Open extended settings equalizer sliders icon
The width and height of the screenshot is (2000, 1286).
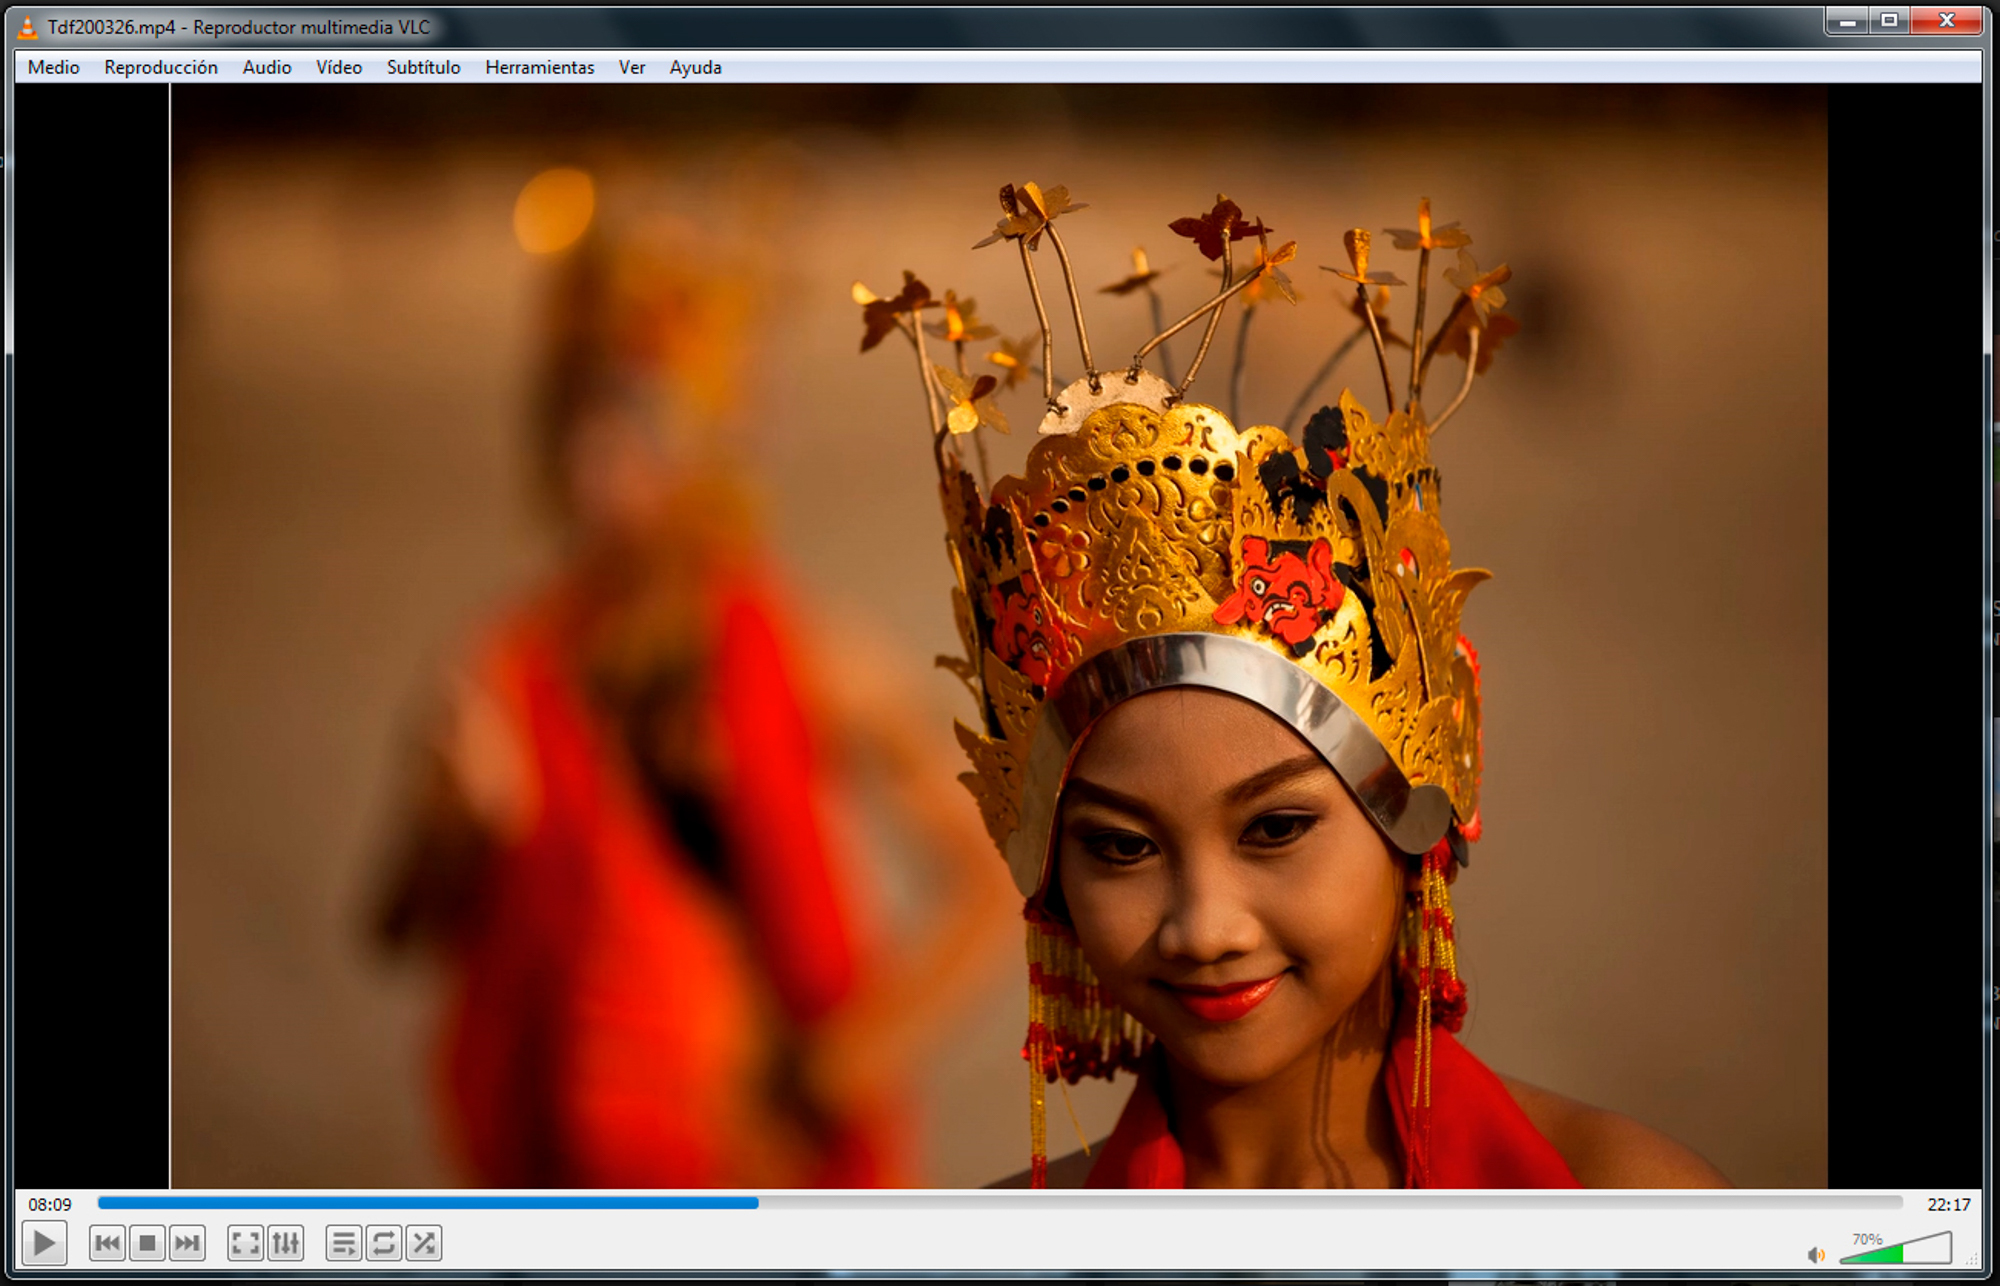click(x=285, y=1243)
